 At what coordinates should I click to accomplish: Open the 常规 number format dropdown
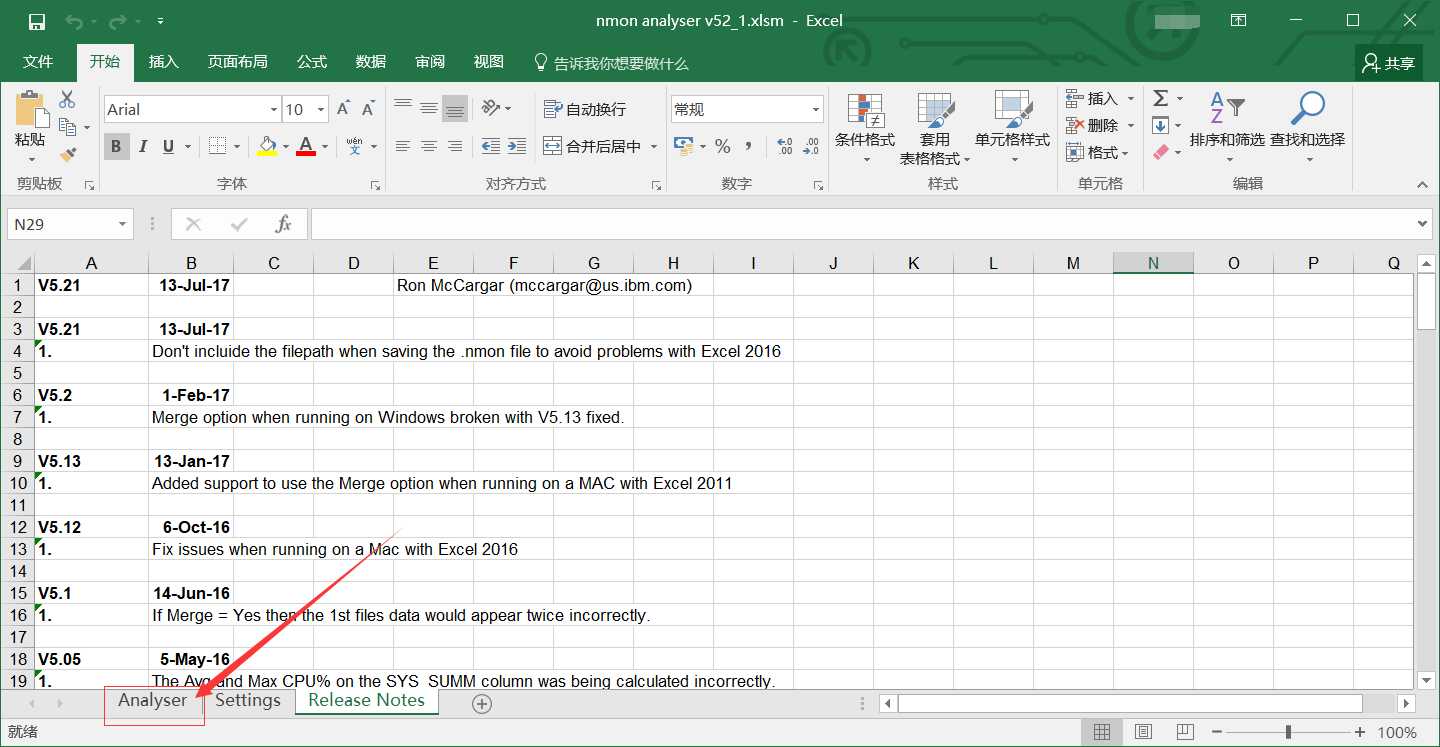tap(816, 109)
